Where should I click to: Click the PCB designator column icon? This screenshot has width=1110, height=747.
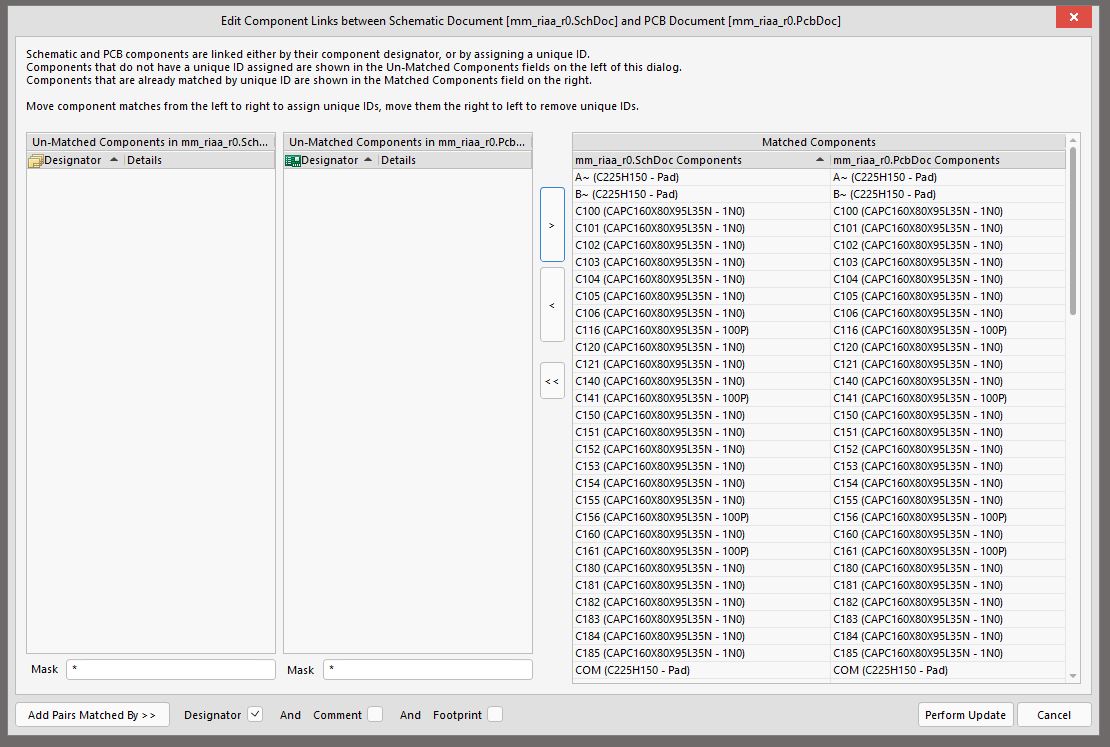click(292, 161)
